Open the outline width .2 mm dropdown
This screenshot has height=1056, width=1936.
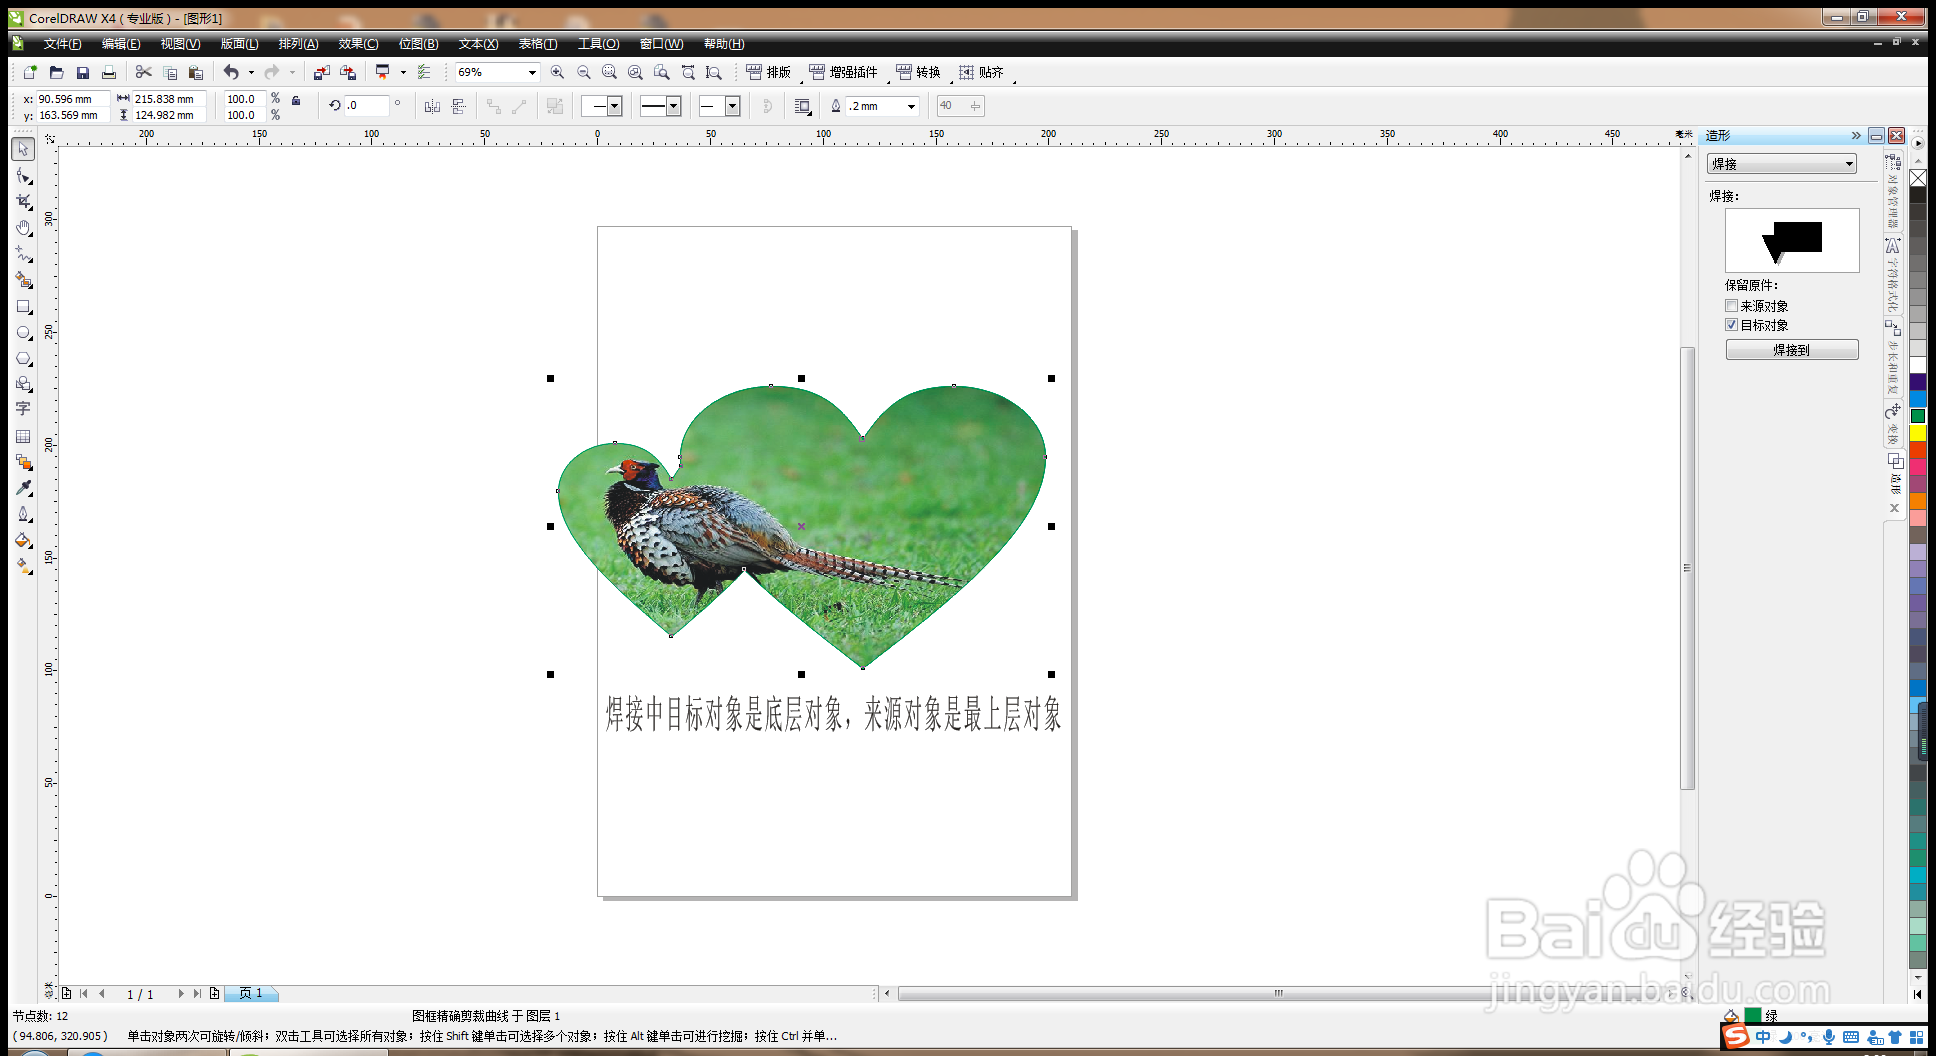coord(911,106)
